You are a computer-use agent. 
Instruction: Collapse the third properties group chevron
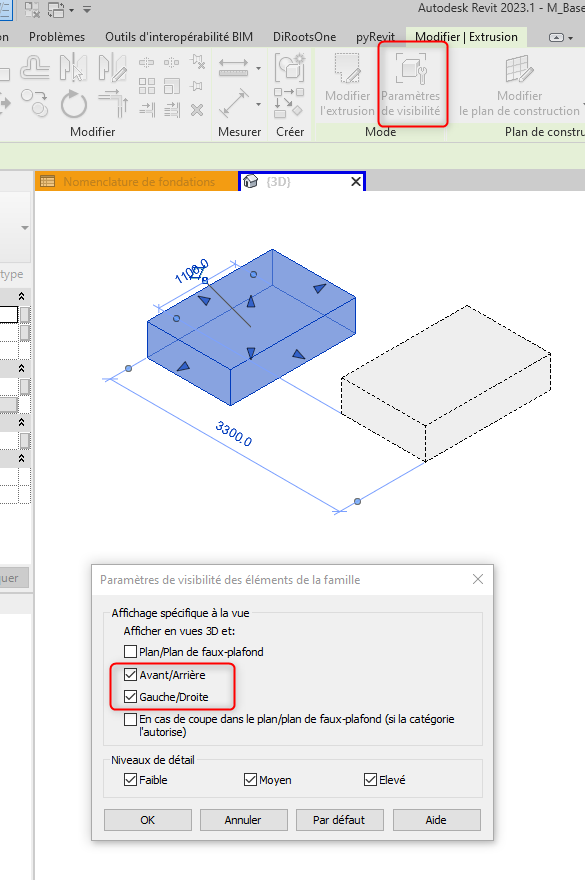21,422
